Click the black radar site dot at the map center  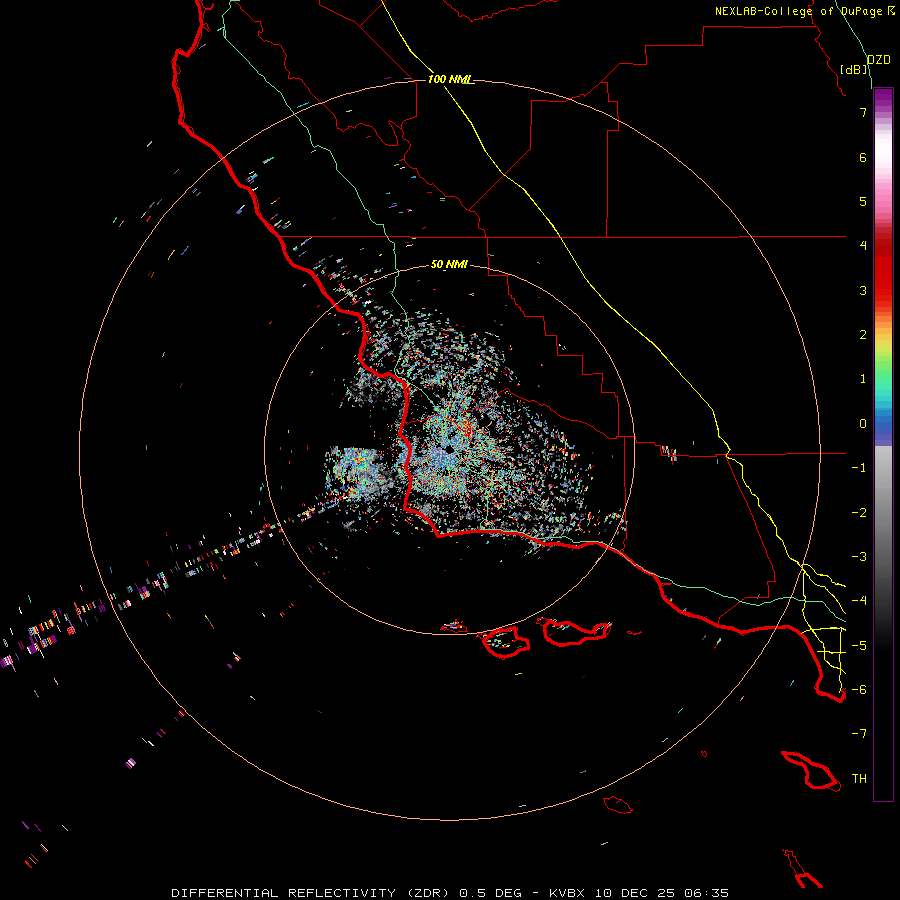[449, 449]
